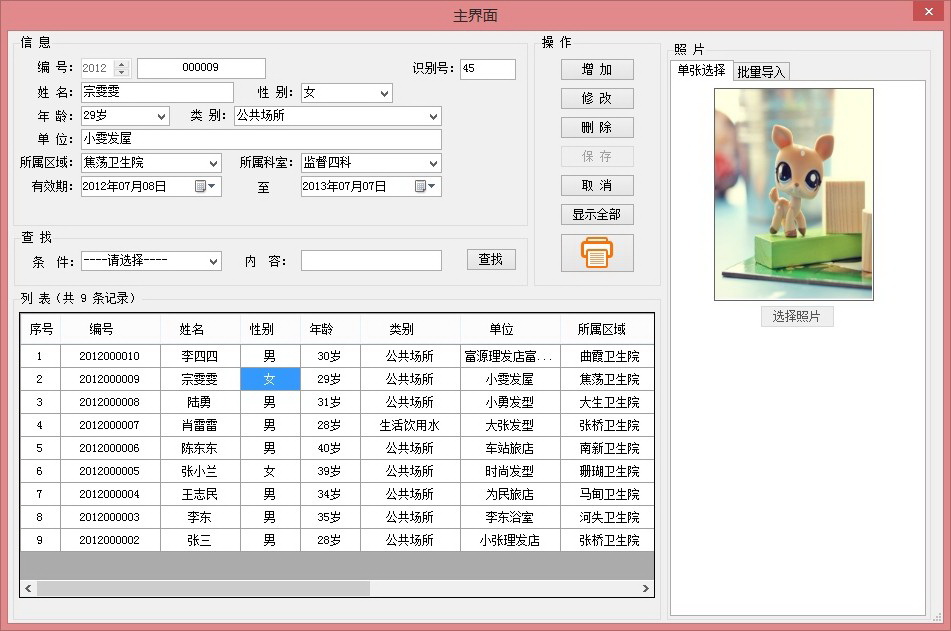
Task: Switch to the 单张选择 tab
Action: tap(702, 70)
